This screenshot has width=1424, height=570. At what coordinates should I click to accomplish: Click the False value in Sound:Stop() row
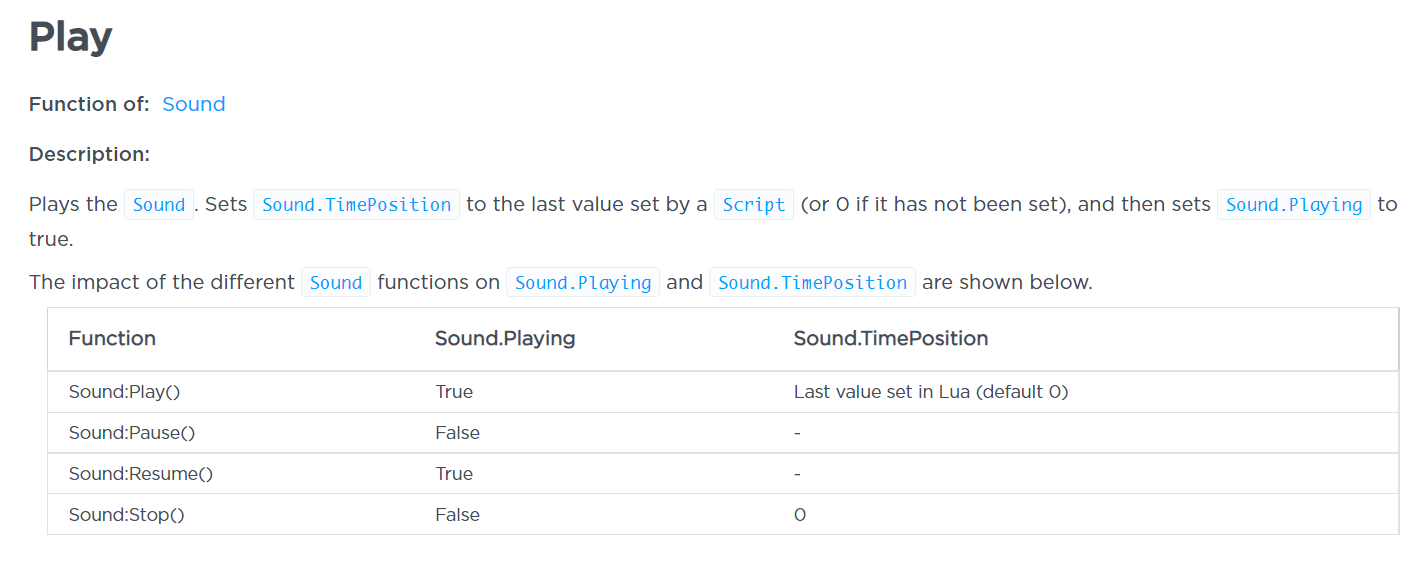[x=457, y=515]
